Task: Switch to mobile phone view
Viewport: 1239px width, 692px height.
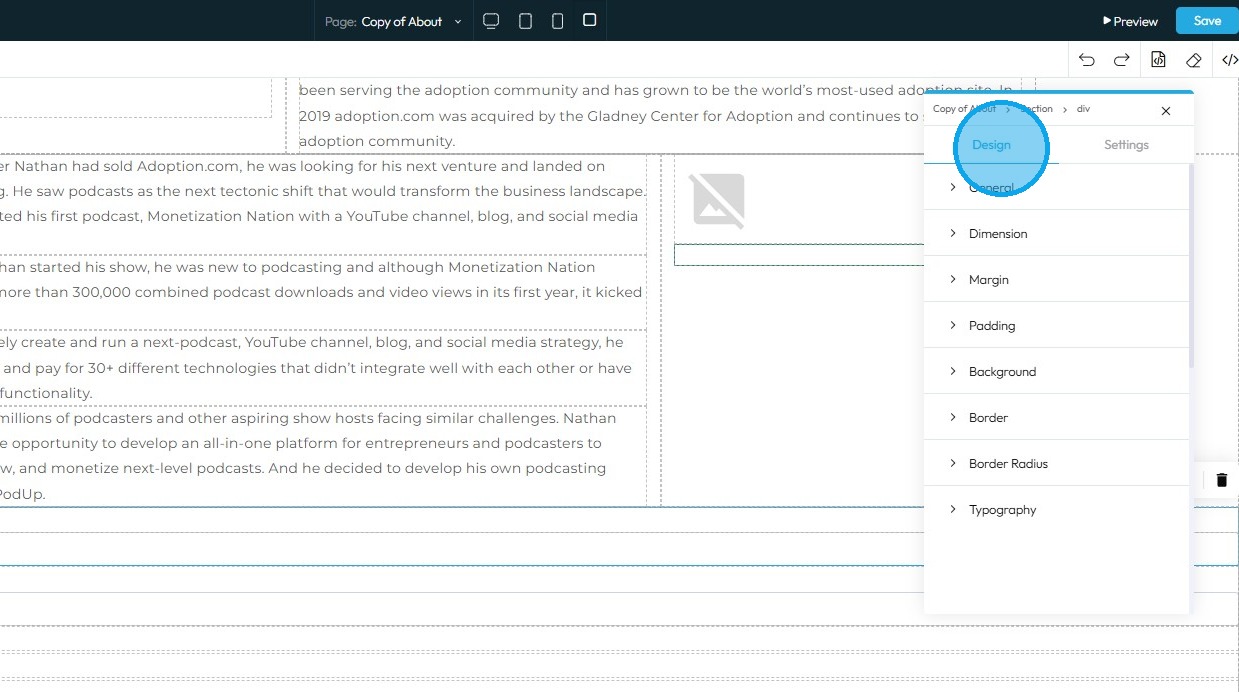Action: click(x=558, y=21)
